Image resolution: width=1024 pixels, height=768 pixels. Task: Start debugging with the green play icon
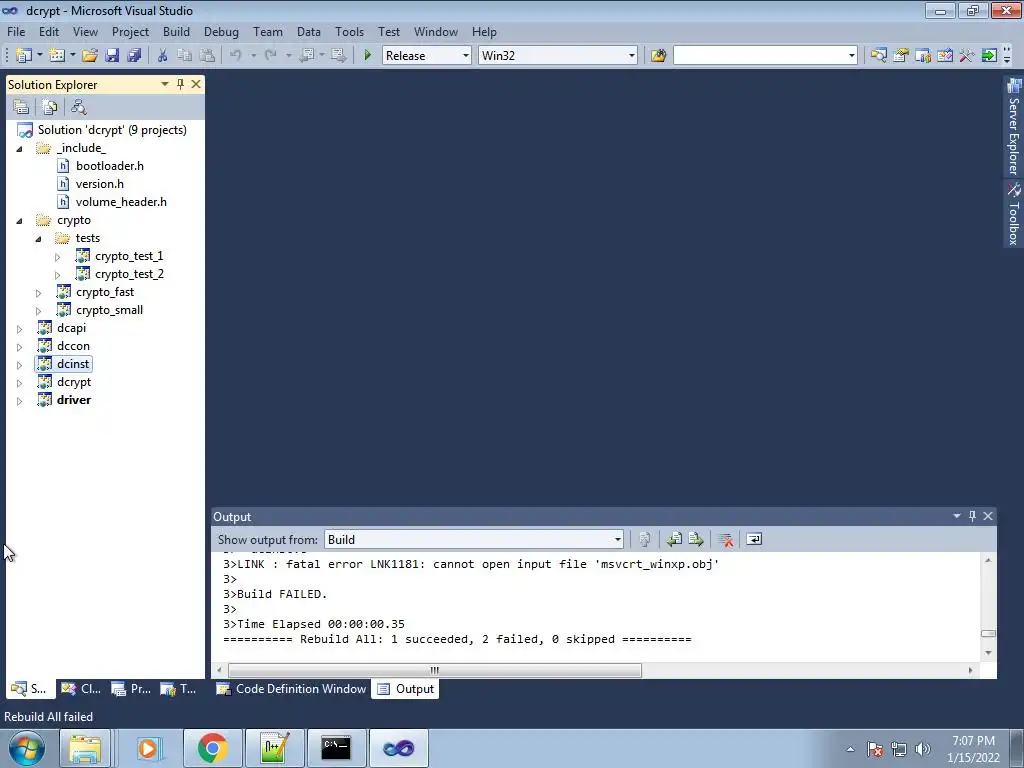coord(367,56)
